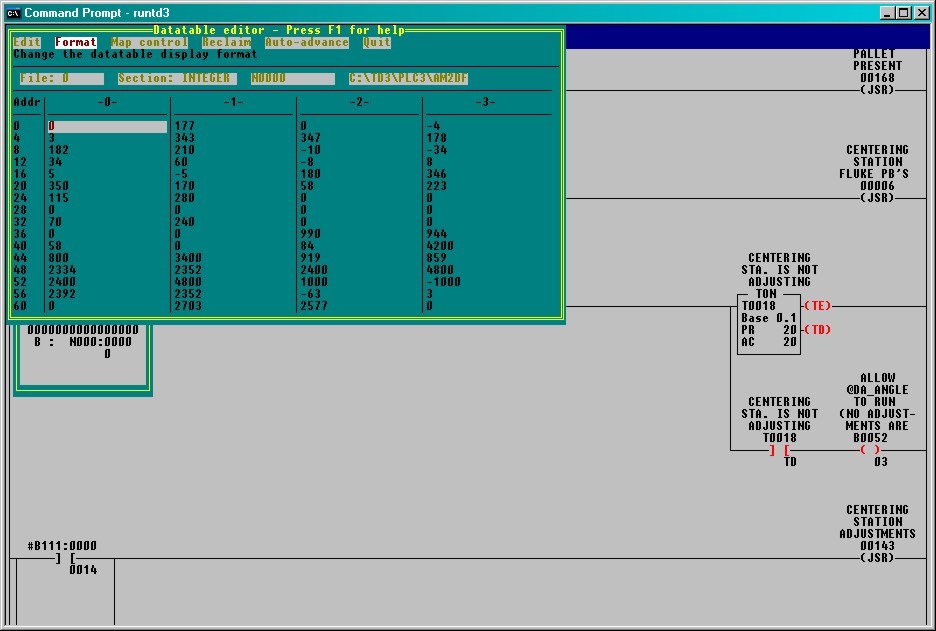Click the N0000 data file selector
936x631 pixels.
[291, 77]
